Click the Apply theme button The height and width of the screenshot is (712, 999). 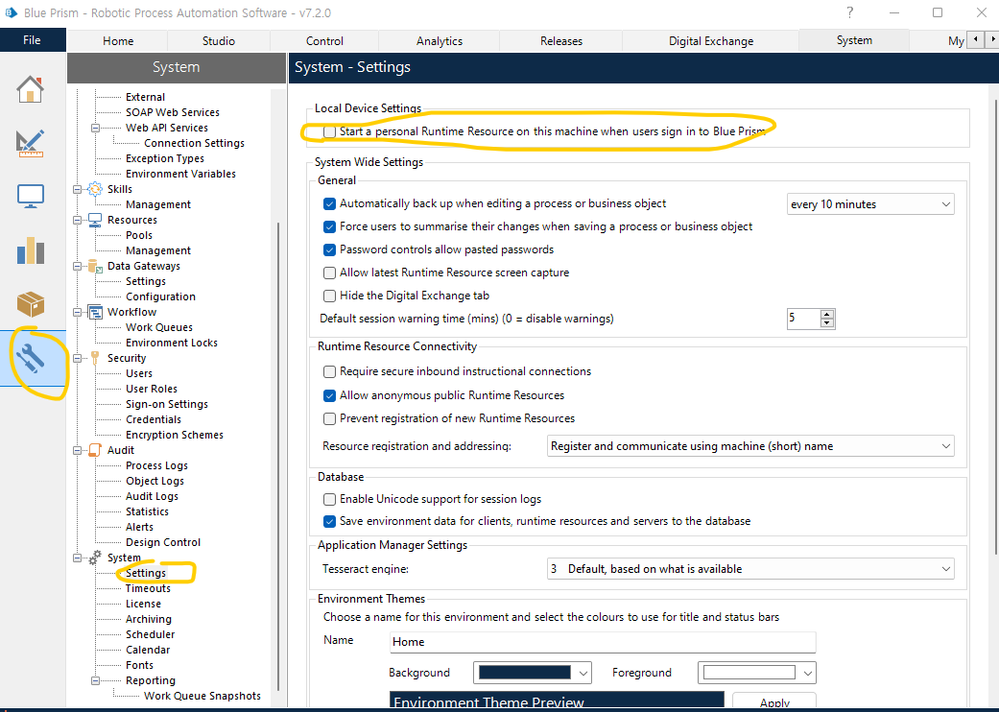(x=774, y=702)
